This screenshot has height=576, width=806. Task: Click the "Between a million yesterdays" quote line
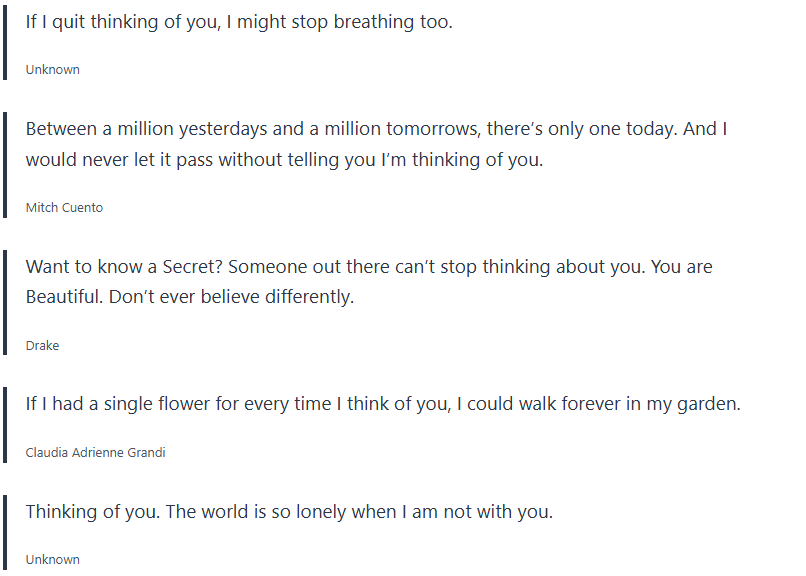coord(375,129)
